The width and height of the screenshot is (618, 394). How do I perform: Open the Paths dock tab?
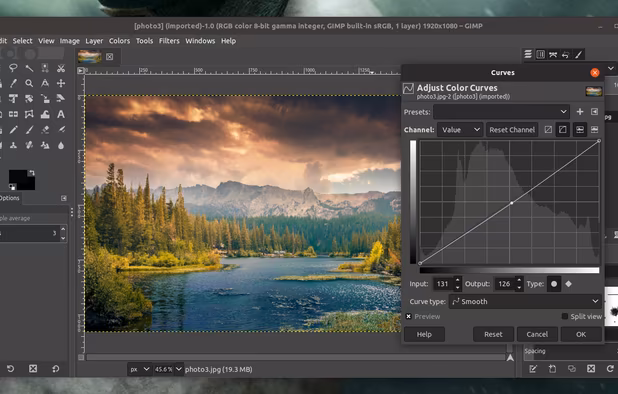(553, 54)
